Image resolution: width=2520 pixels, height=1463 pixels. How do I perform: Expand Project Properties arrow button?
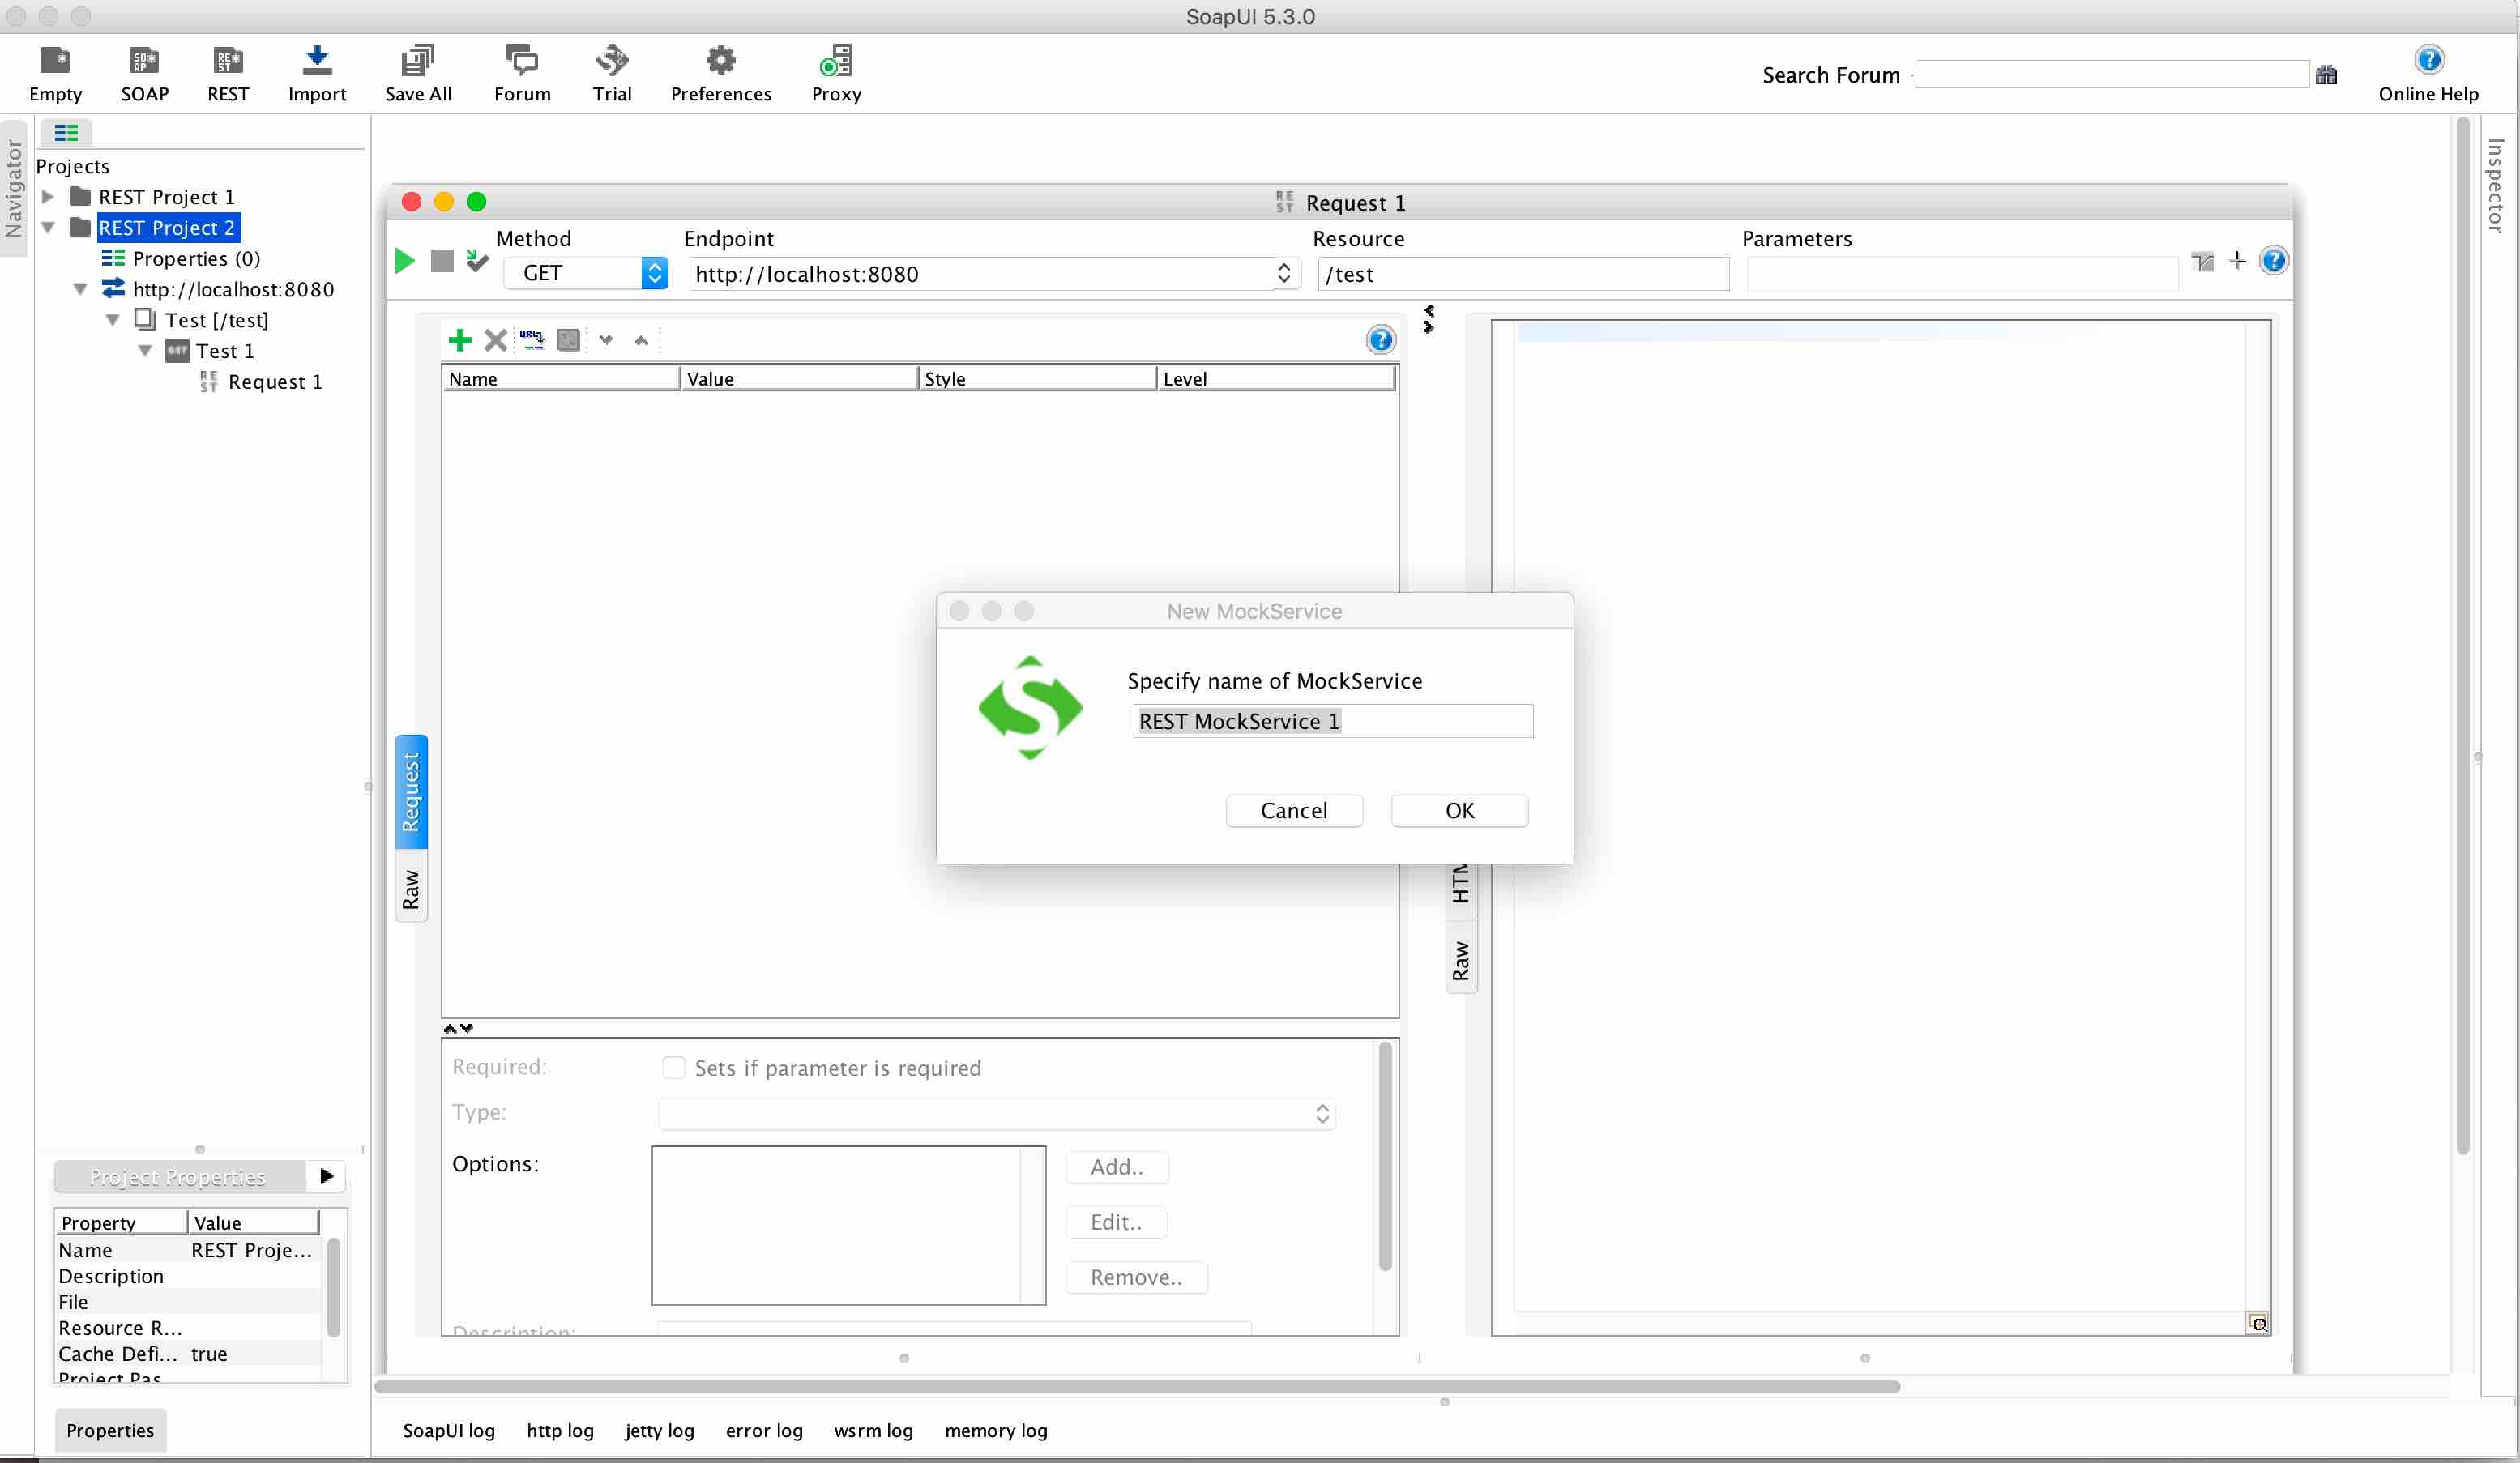click(326, 1176)
